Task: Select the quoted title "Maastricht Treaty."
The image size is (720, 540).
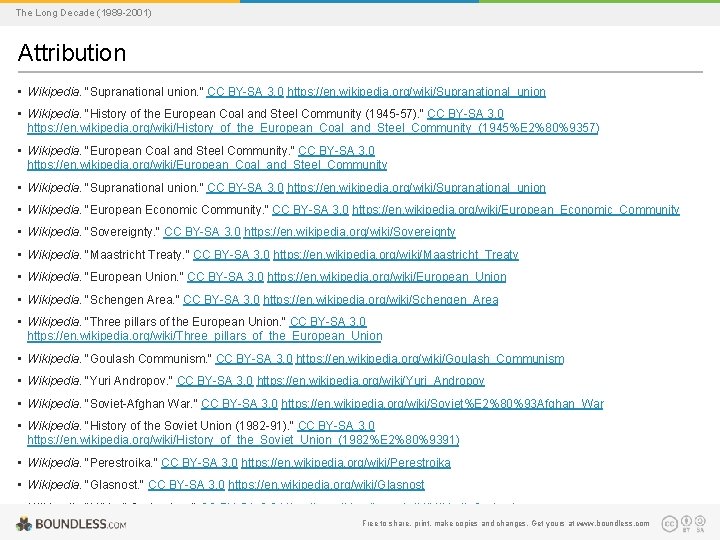Action: pyautogui.click(x=137, y=254)
